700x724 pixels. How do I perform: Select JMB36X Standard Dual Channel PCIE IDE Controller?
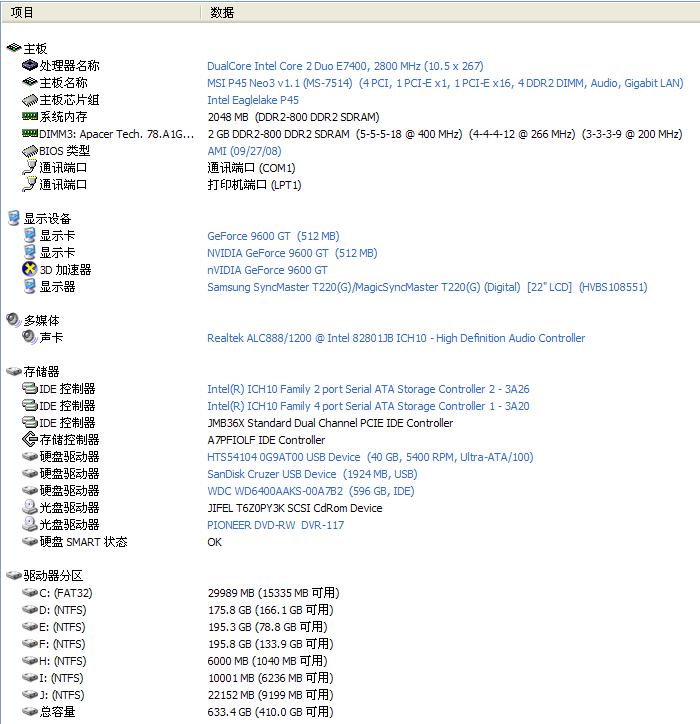coord(330,423)
